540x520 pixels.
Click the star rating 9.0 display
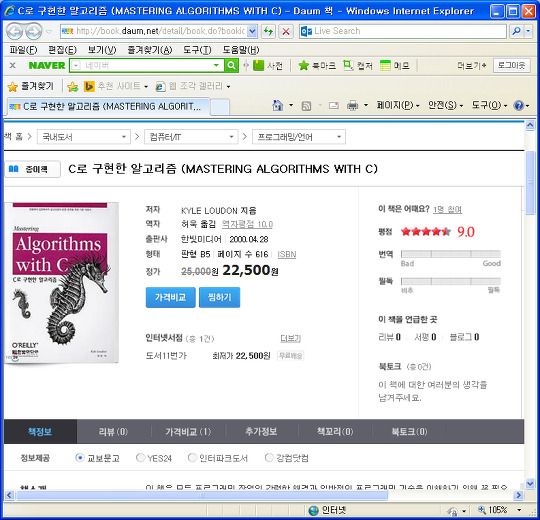tap(437, 232)
